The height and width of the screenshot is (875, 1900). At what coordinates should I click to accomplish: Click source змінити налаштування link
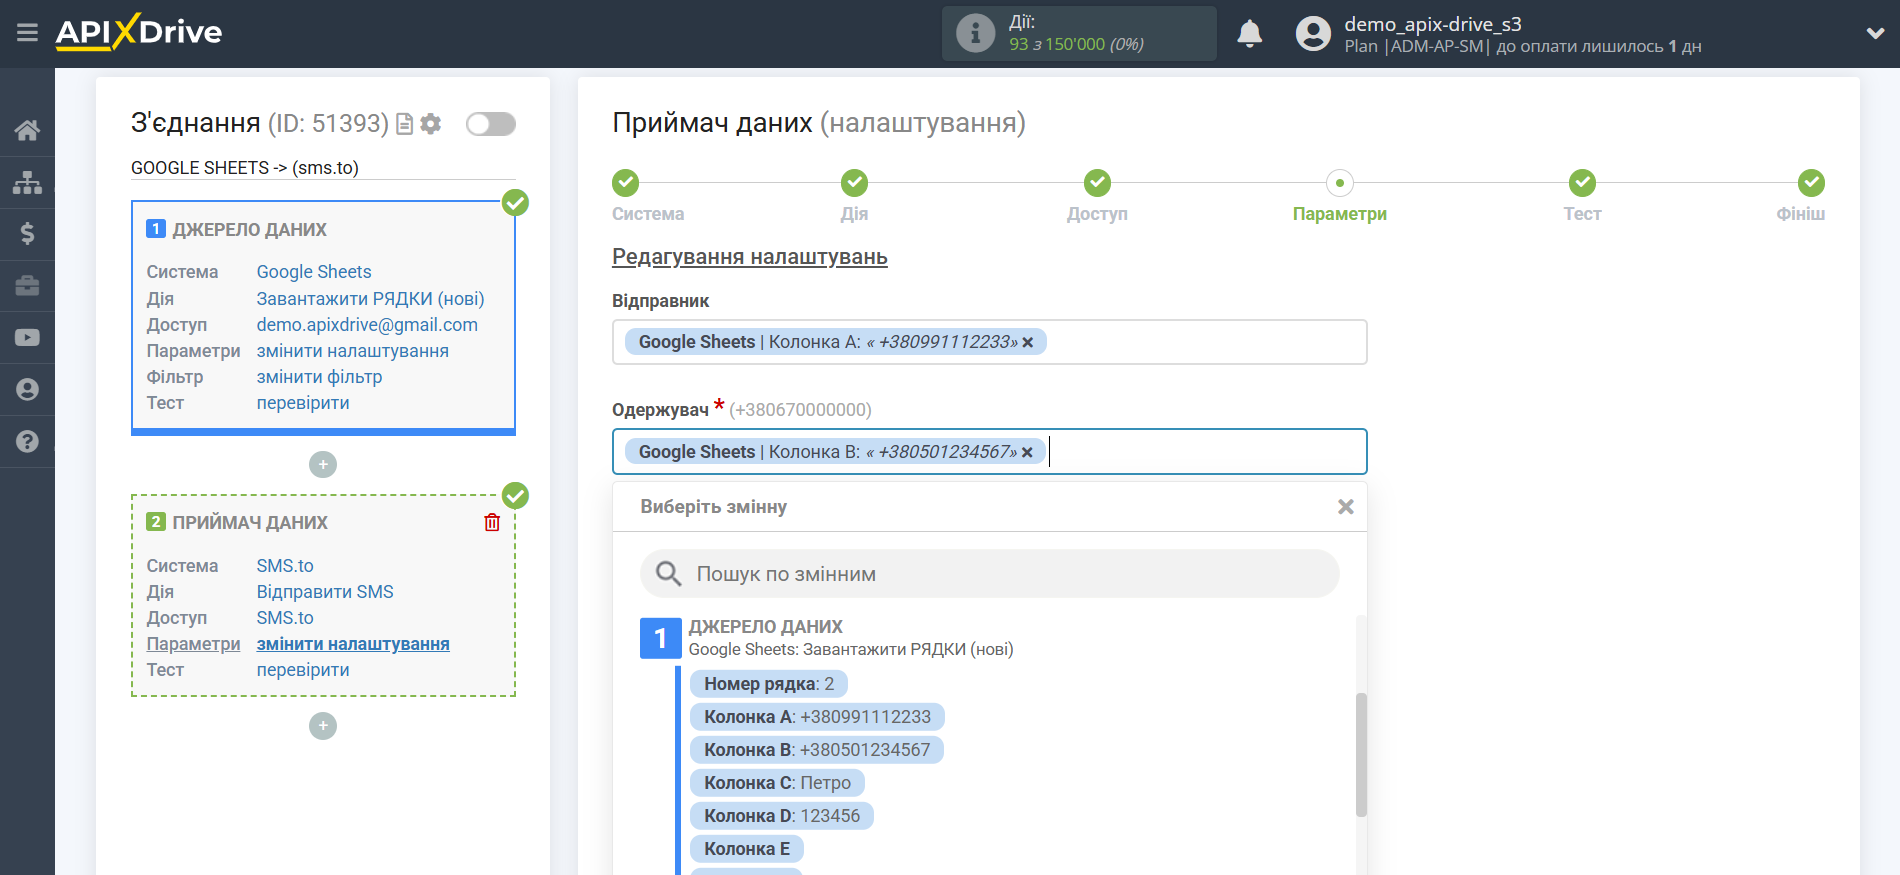[353, 351]
